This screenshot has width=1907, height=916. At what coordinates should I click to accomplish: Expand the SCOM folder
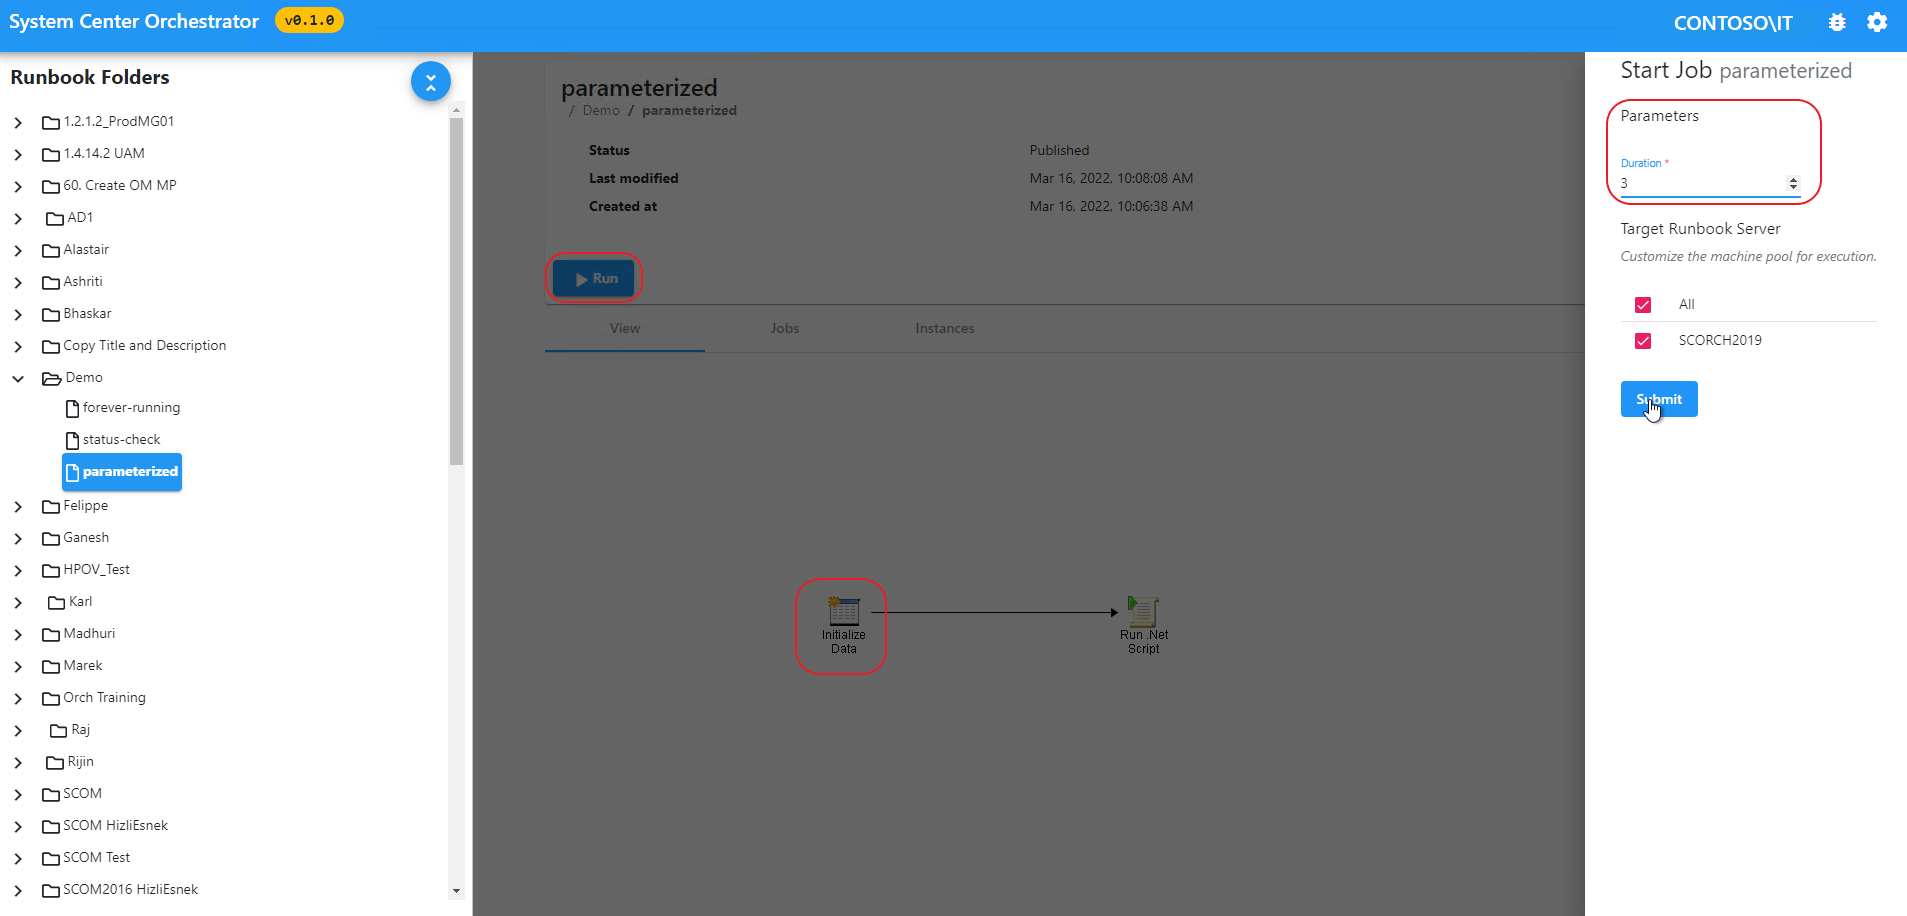(x=17, y=793)
